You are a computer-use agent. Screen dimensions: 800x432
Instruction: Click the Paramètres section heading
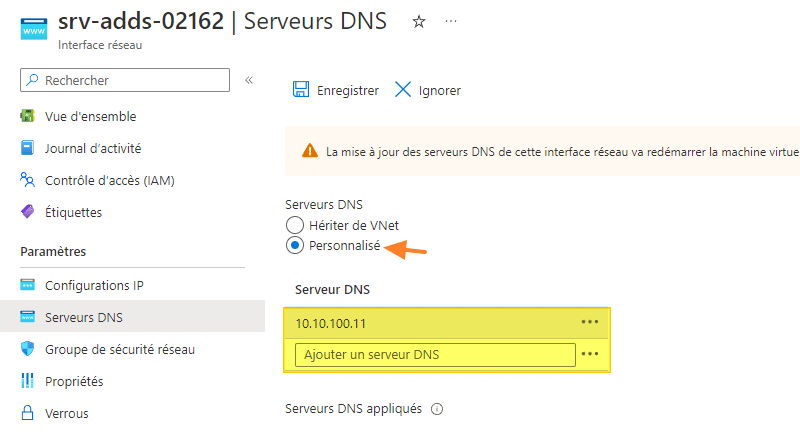pos(53,251)
